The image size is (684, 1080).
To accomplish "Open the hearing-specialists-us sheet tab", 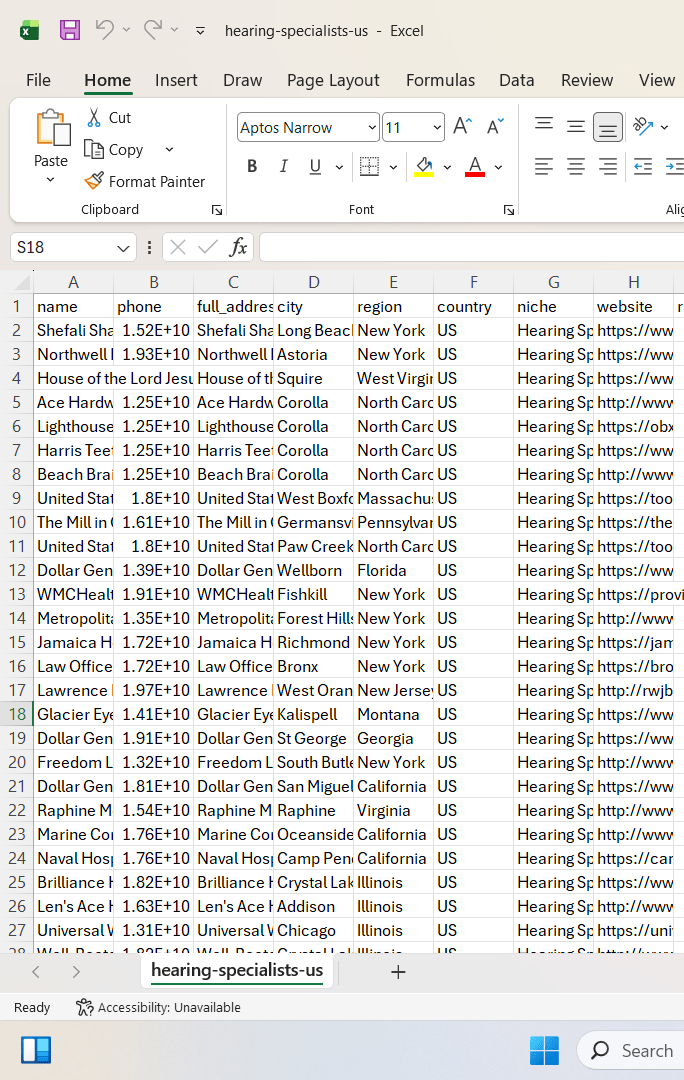I will coord(237,970).
